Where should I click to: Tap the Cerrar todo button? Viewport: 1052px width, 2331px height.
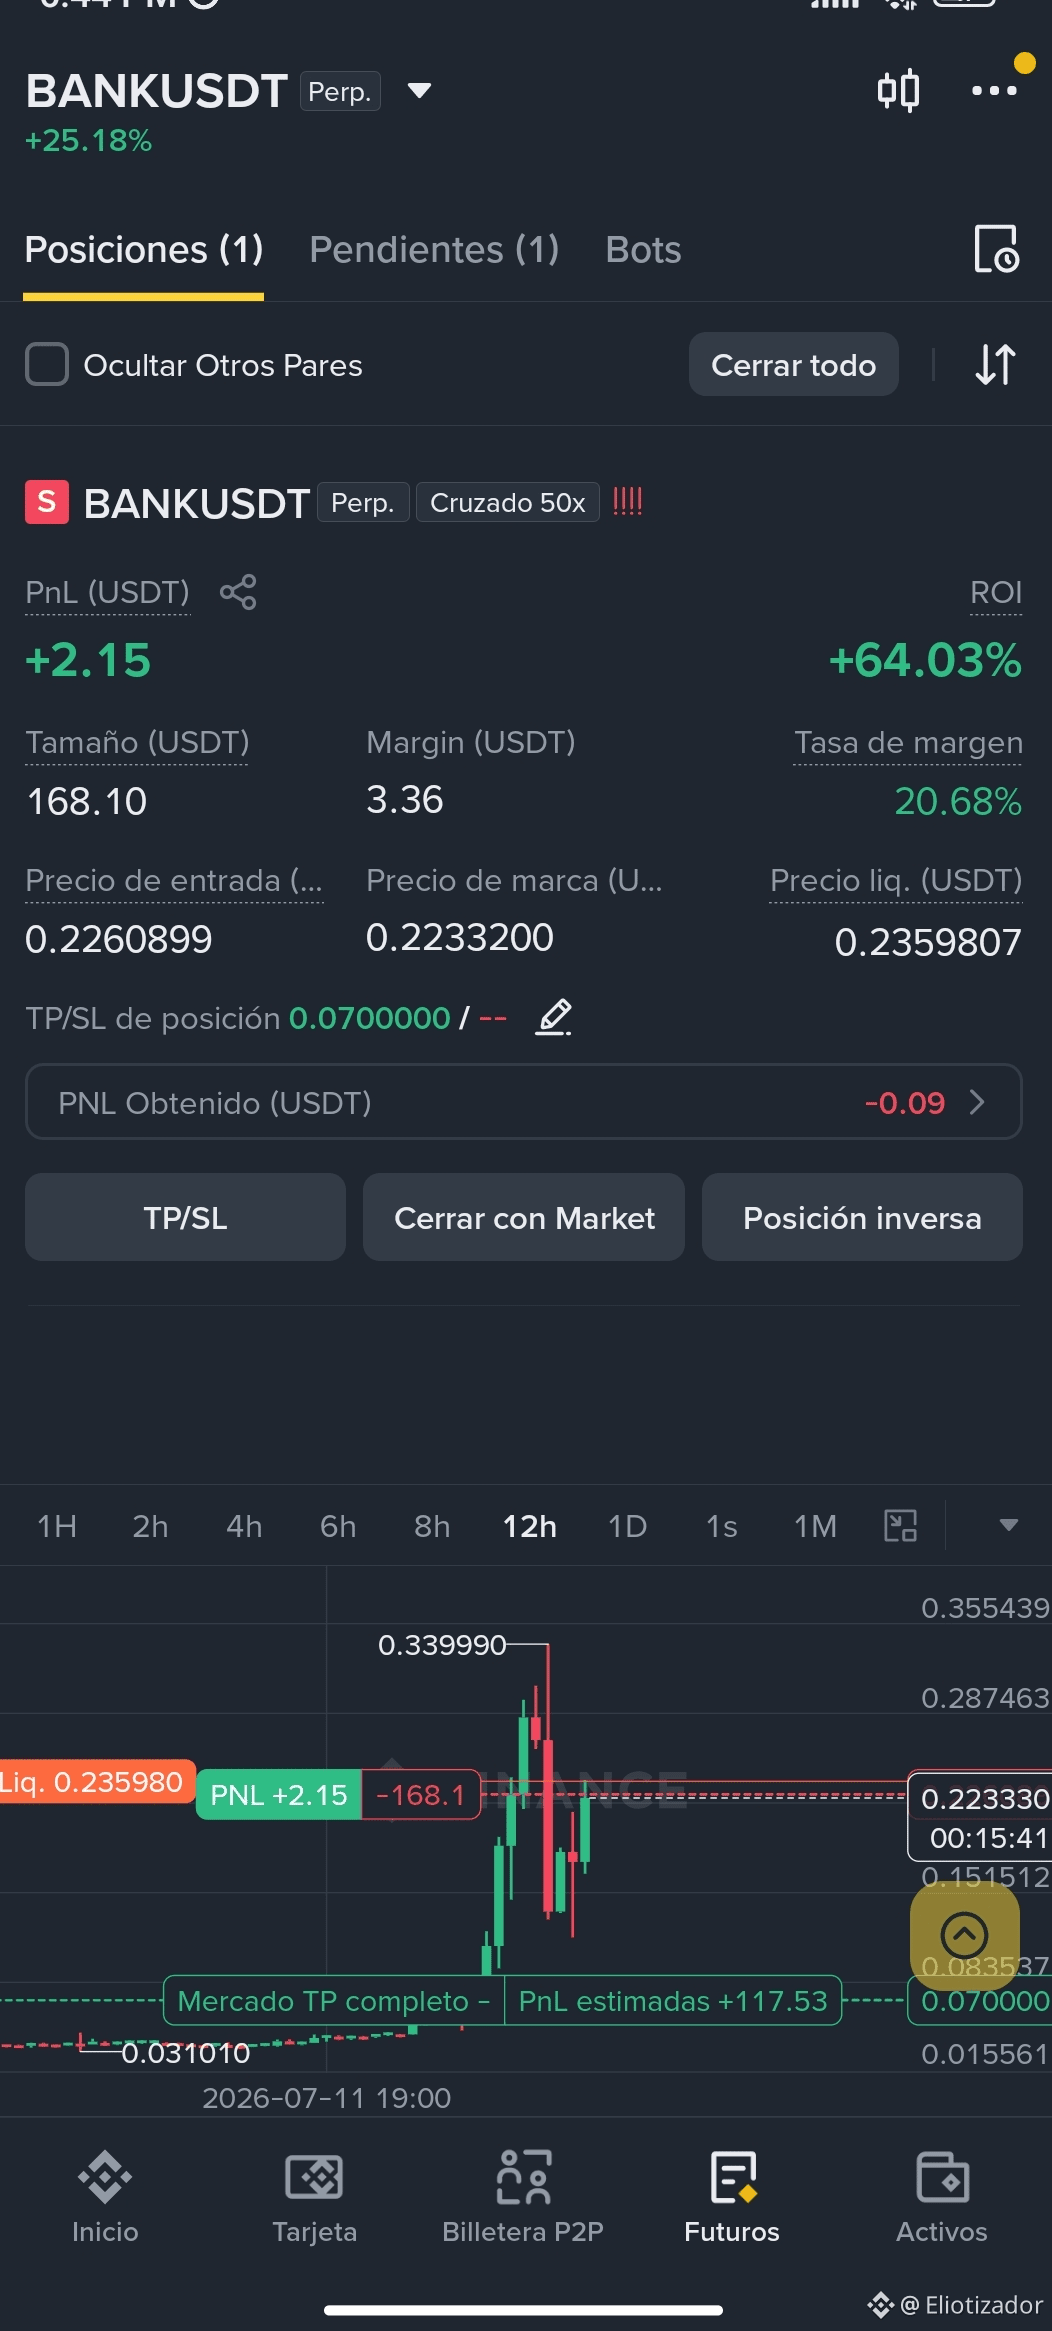(794, 365)
